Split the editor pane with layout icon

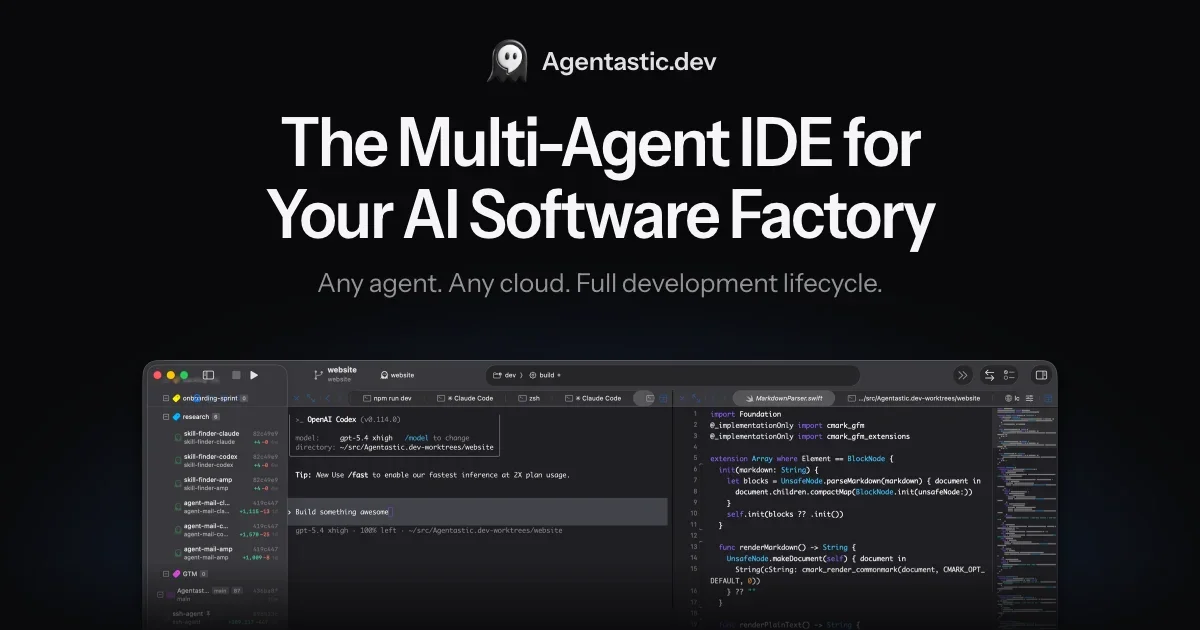(1047, 398)
